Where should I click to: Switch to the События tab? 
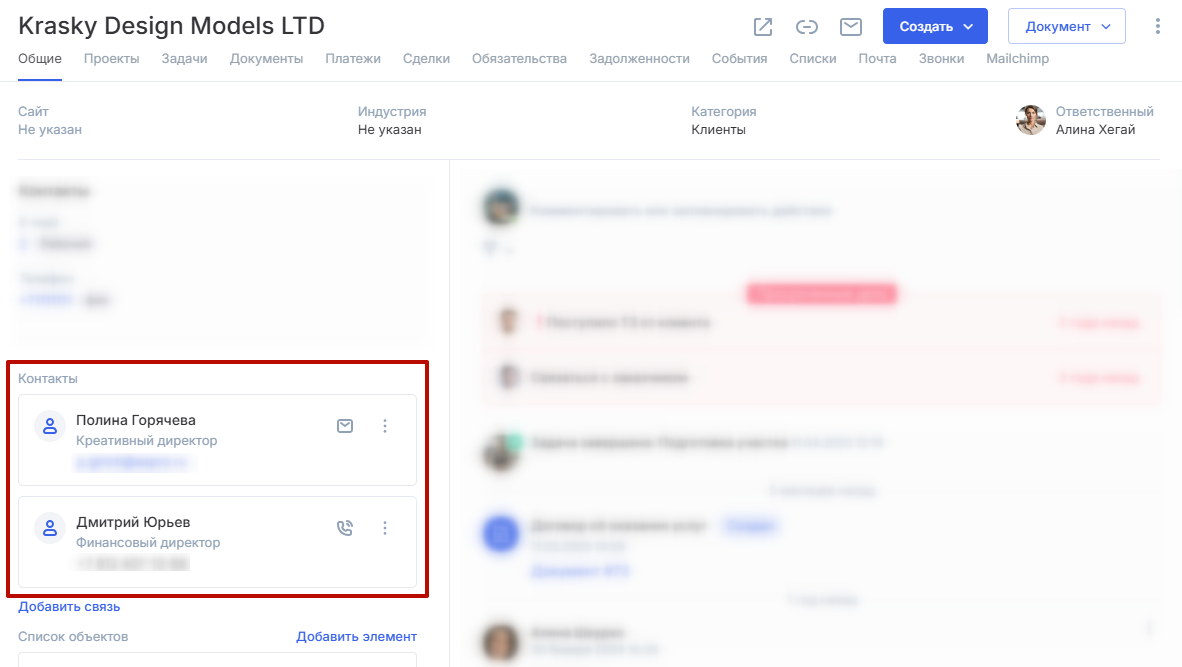(x=740, y=59)
